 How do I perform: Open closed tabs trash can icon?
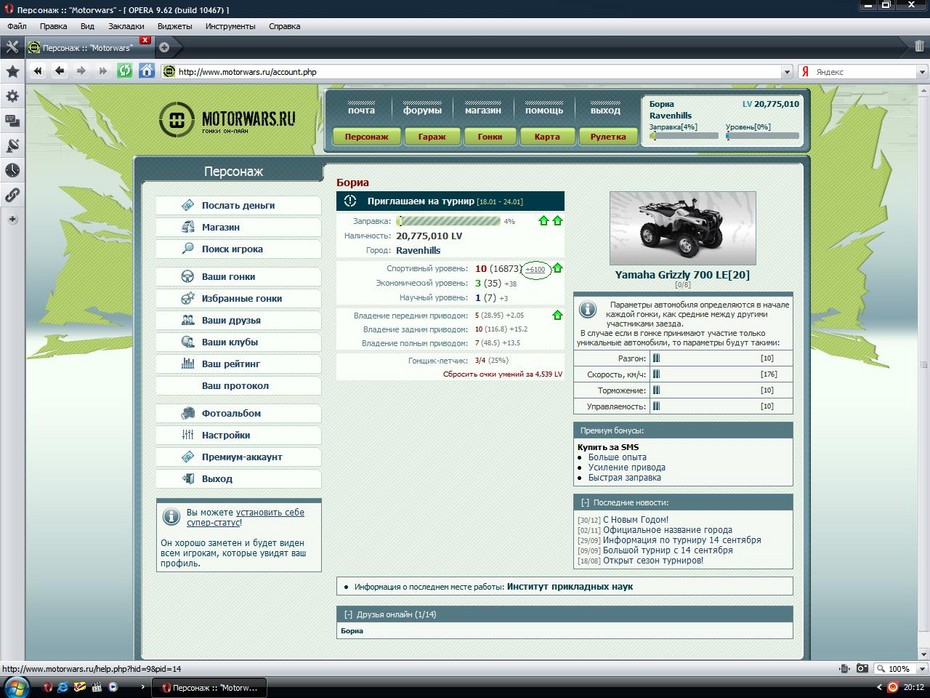(x=919, y=46)
